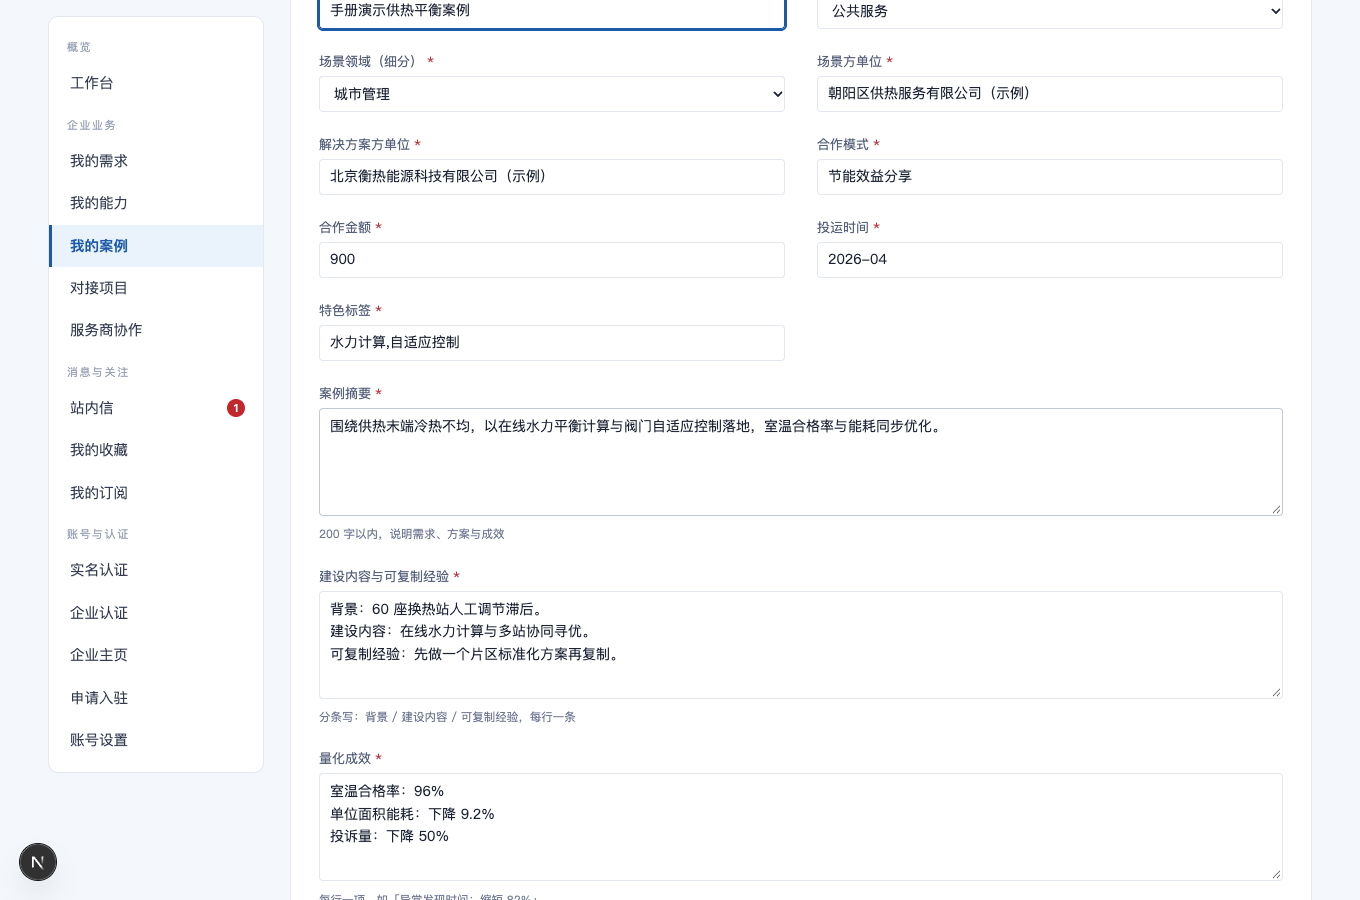Open 企业主页 sidebar entry
The height and width of the screenshot is (900, 1360).
(x=156, y=655)
